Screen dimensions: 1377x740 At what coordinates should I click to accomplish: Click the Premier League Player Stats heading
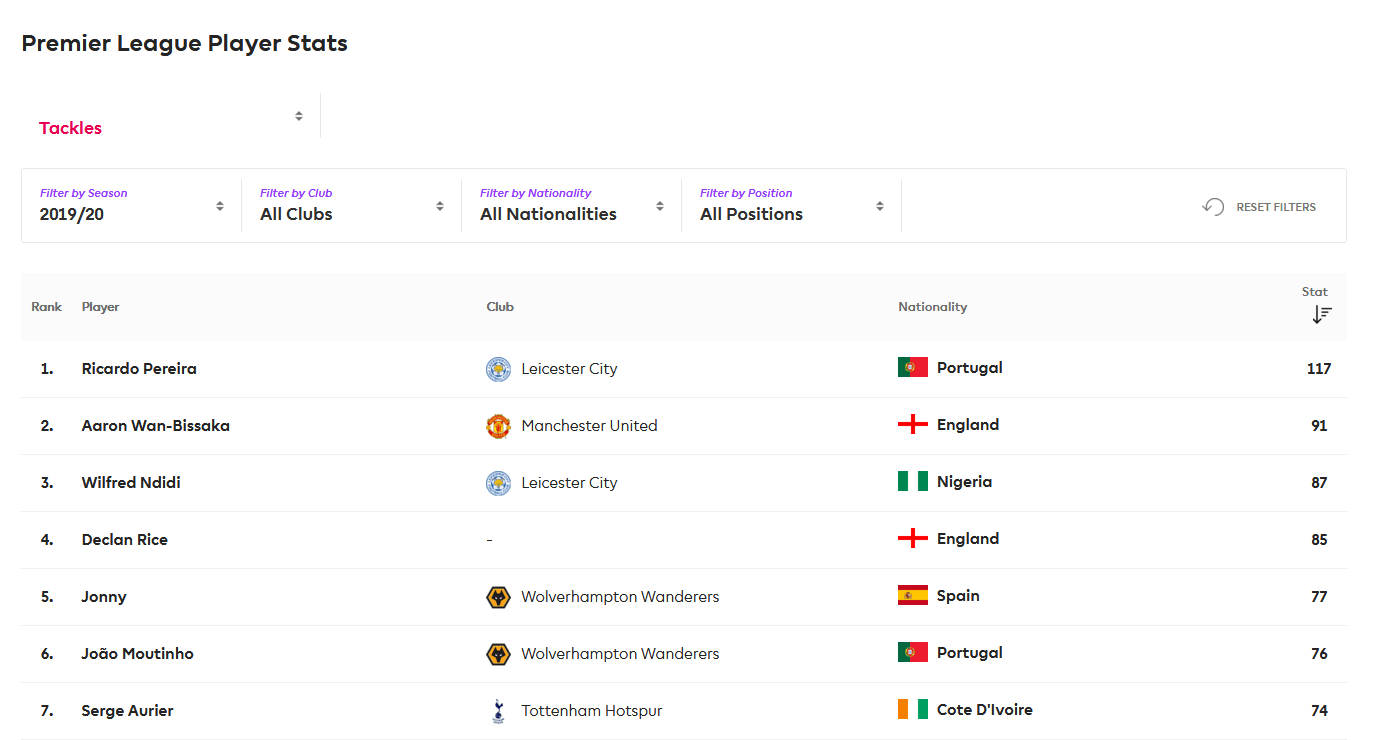click(185, 44)
